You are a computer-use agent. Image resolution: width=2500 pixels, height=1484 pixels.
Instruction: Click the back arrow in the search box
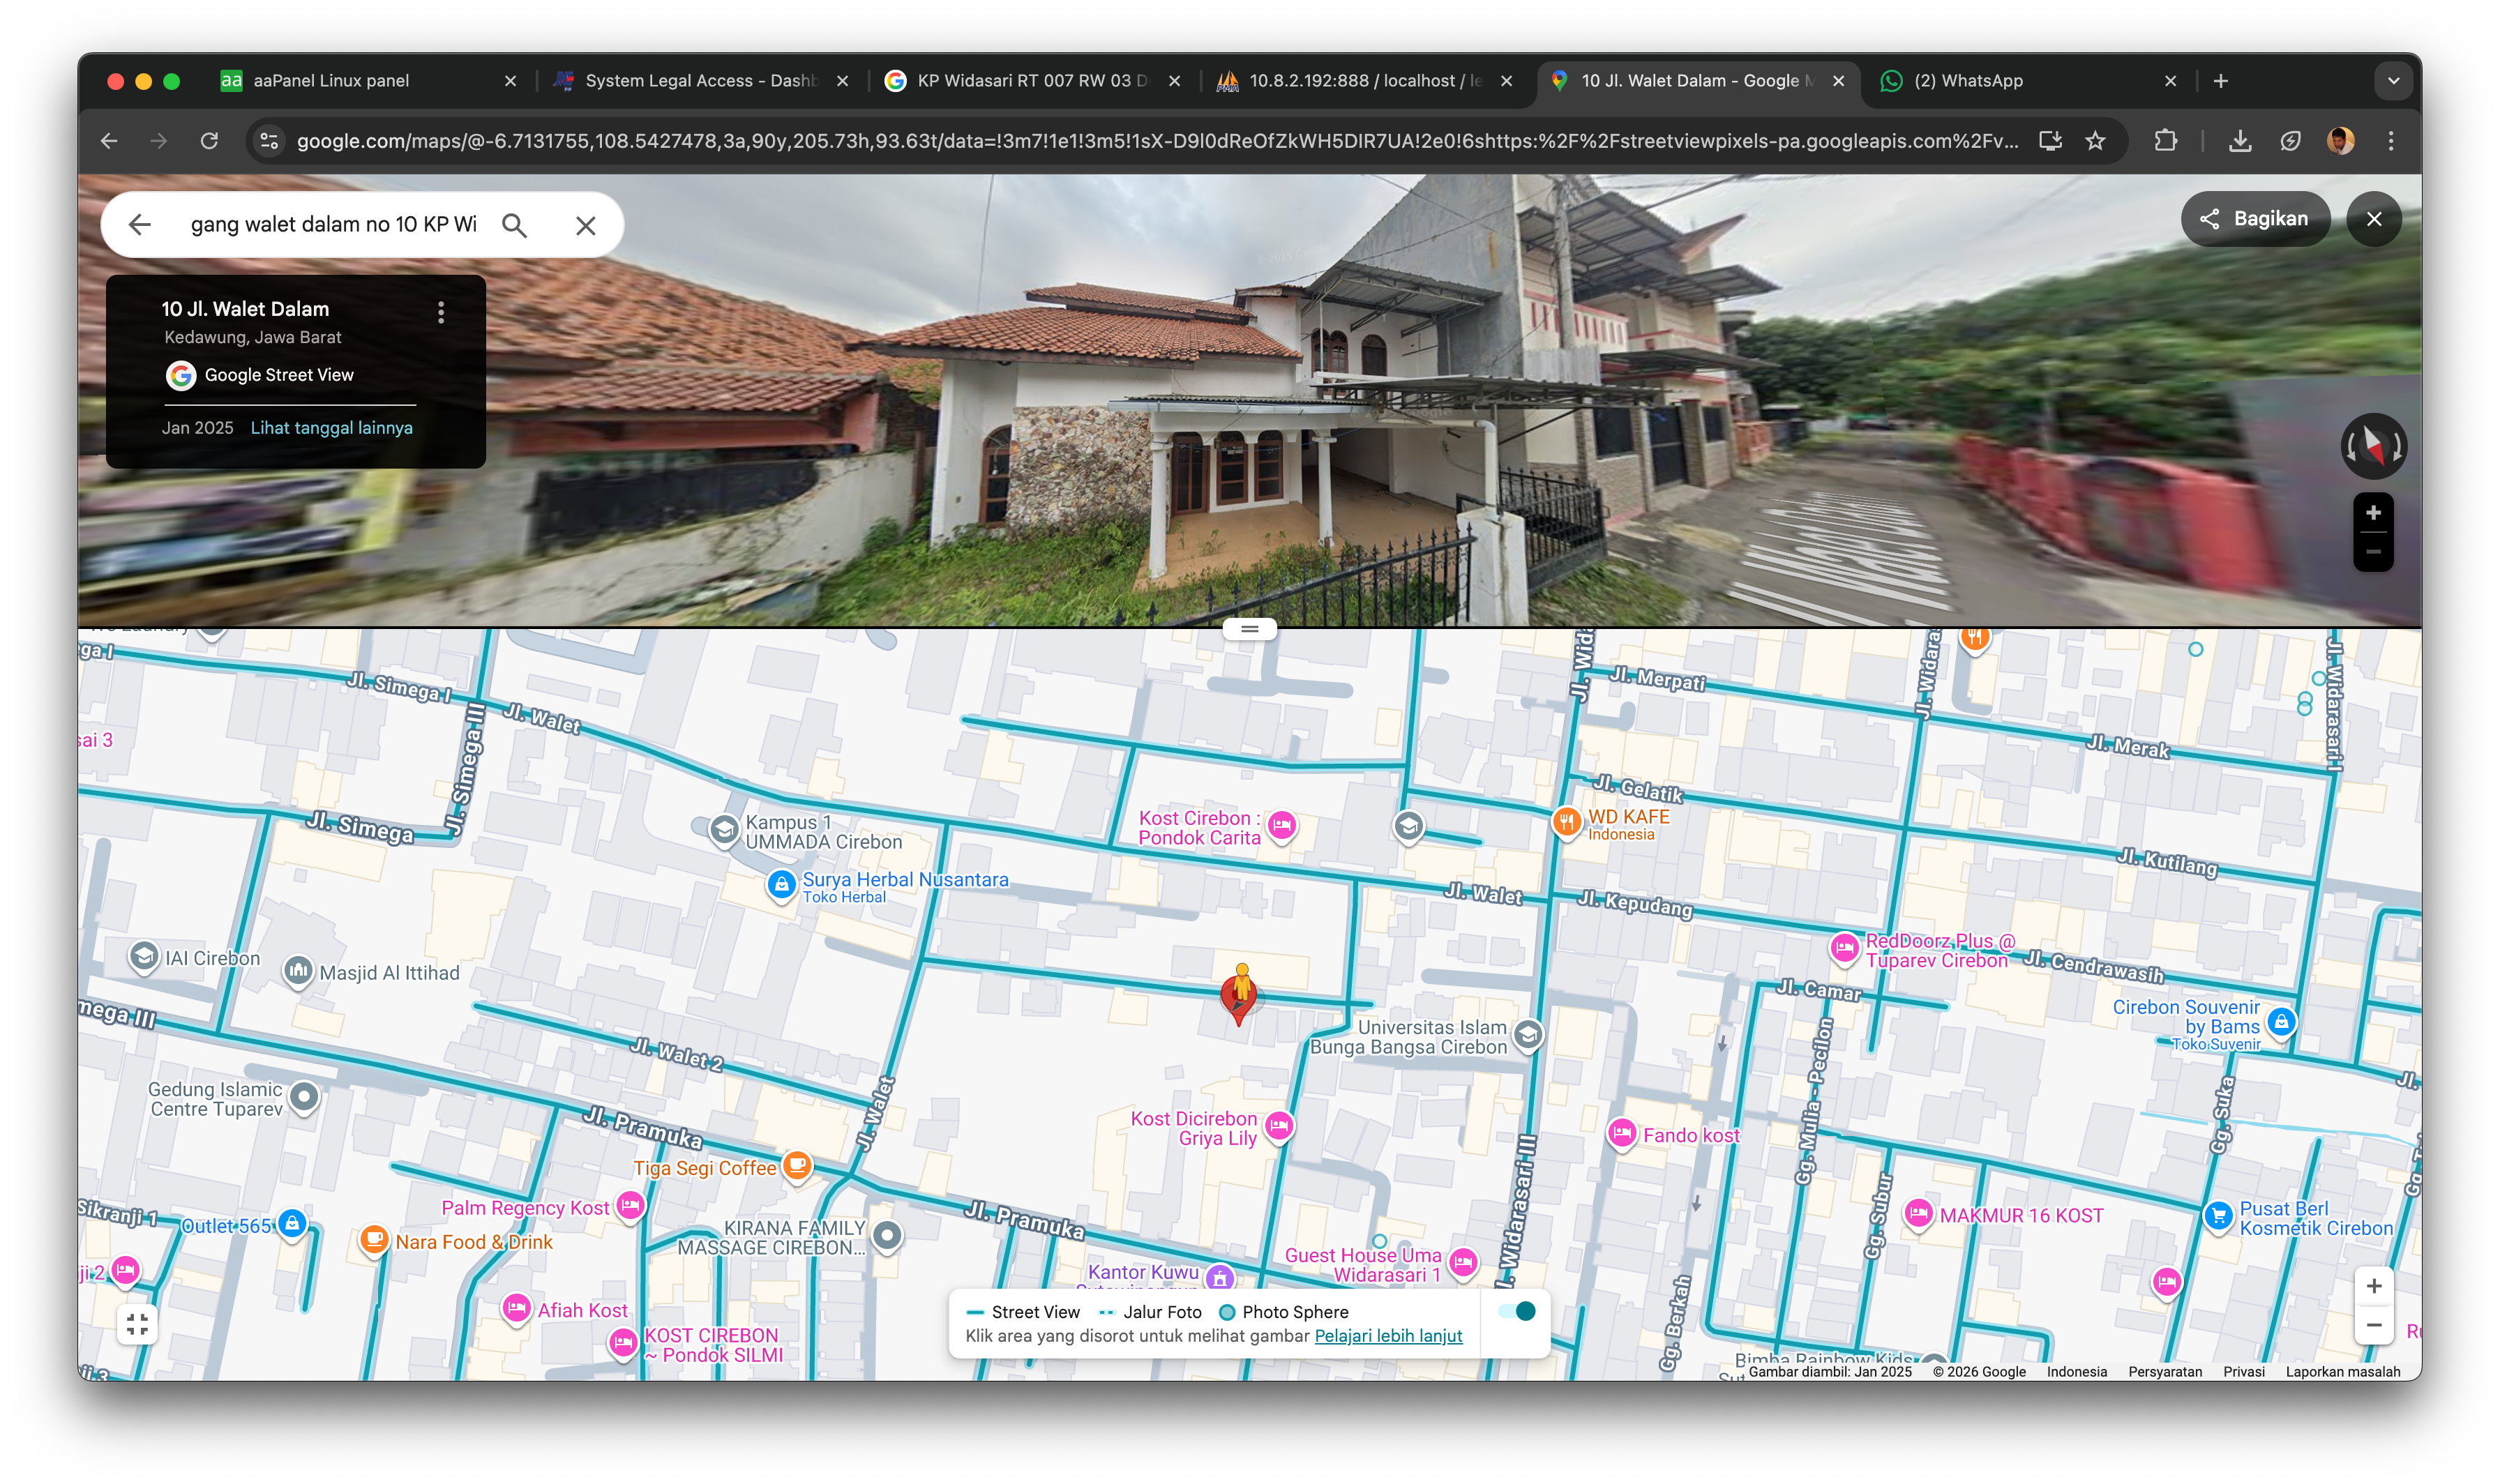pyautogui.click(x=140, y=225)
